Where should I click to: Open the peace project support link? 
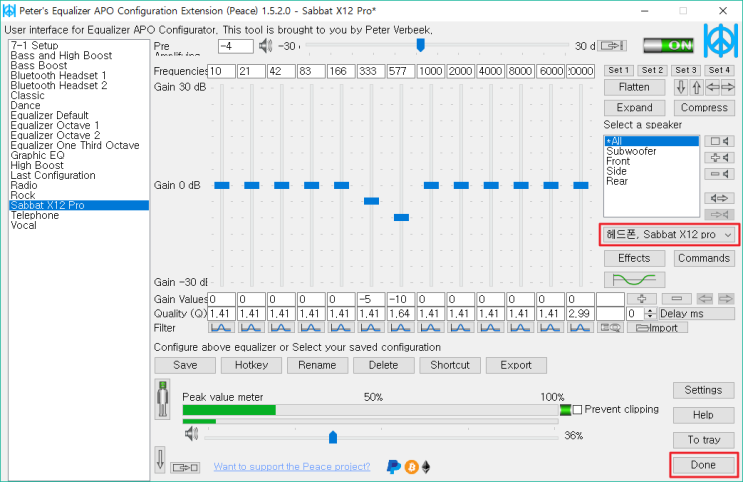(291, 467)
